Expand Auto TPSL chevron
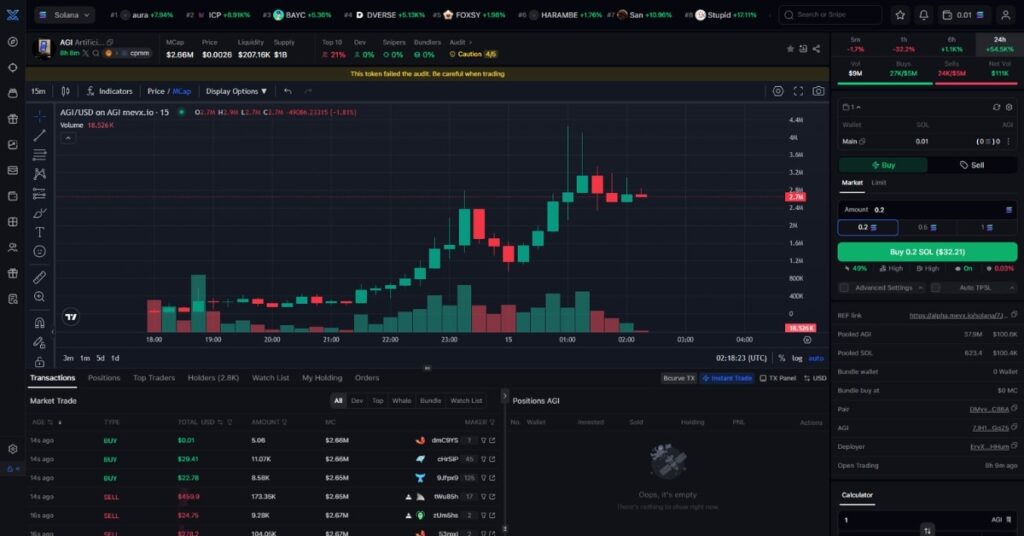 (1012, 288)
